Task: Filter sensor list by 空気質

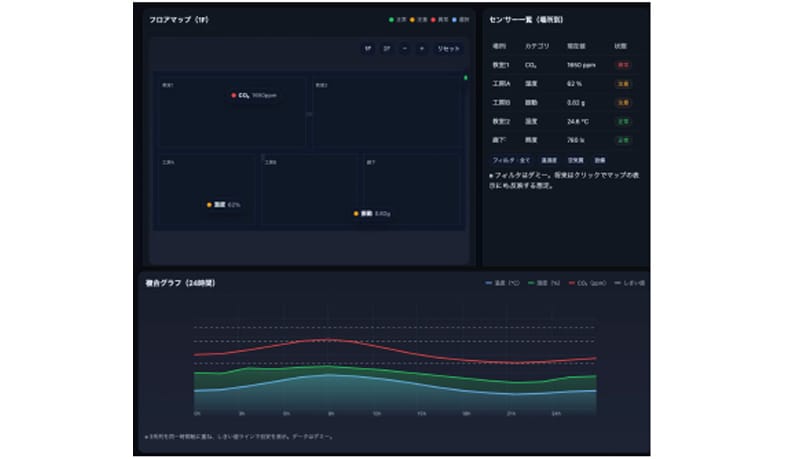Action: (x=575, y=159)
